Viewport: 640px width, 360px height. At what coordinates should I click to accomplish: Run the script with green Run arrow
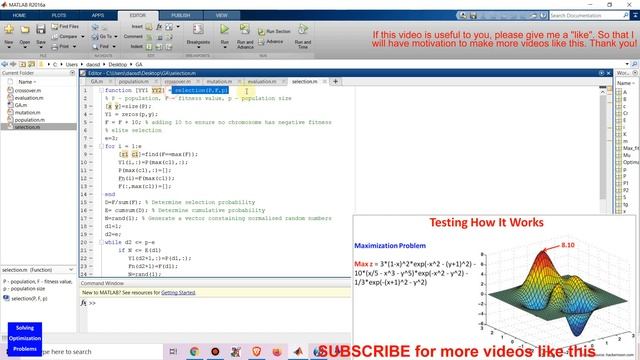coord(224,29)
